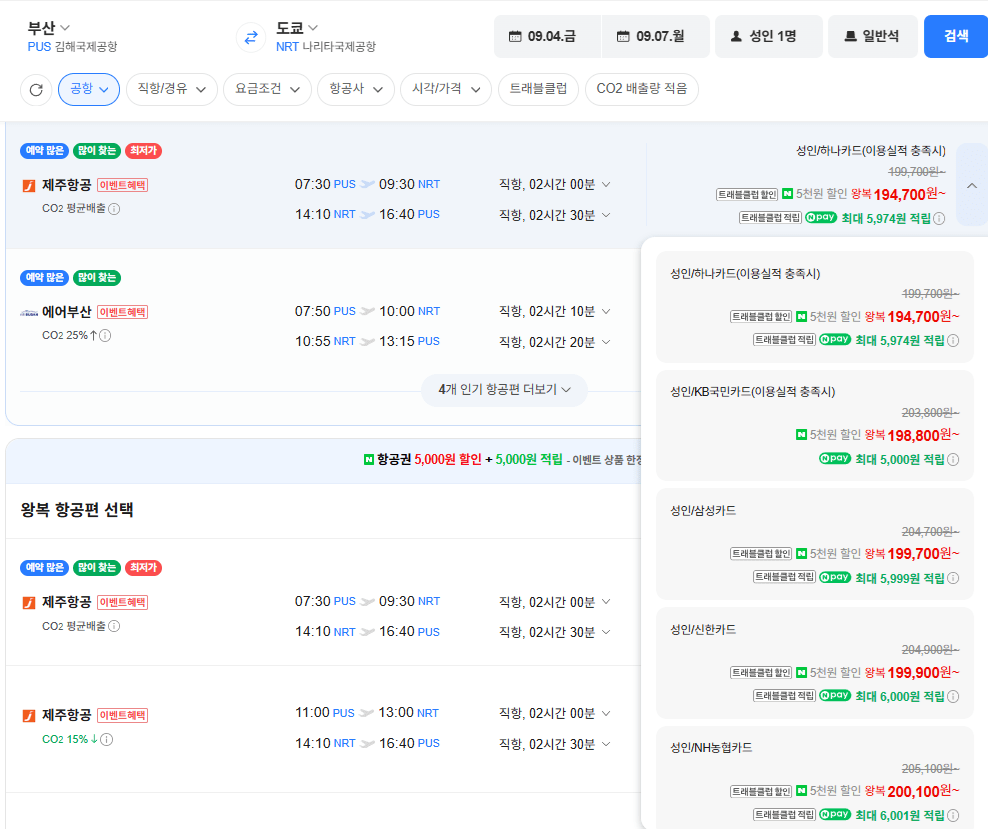This screenshot has width=988, height=829.
Task: Click 트래블클럽 적립 tag in NH농협카드 fare
Action: [x=784, y=815]
